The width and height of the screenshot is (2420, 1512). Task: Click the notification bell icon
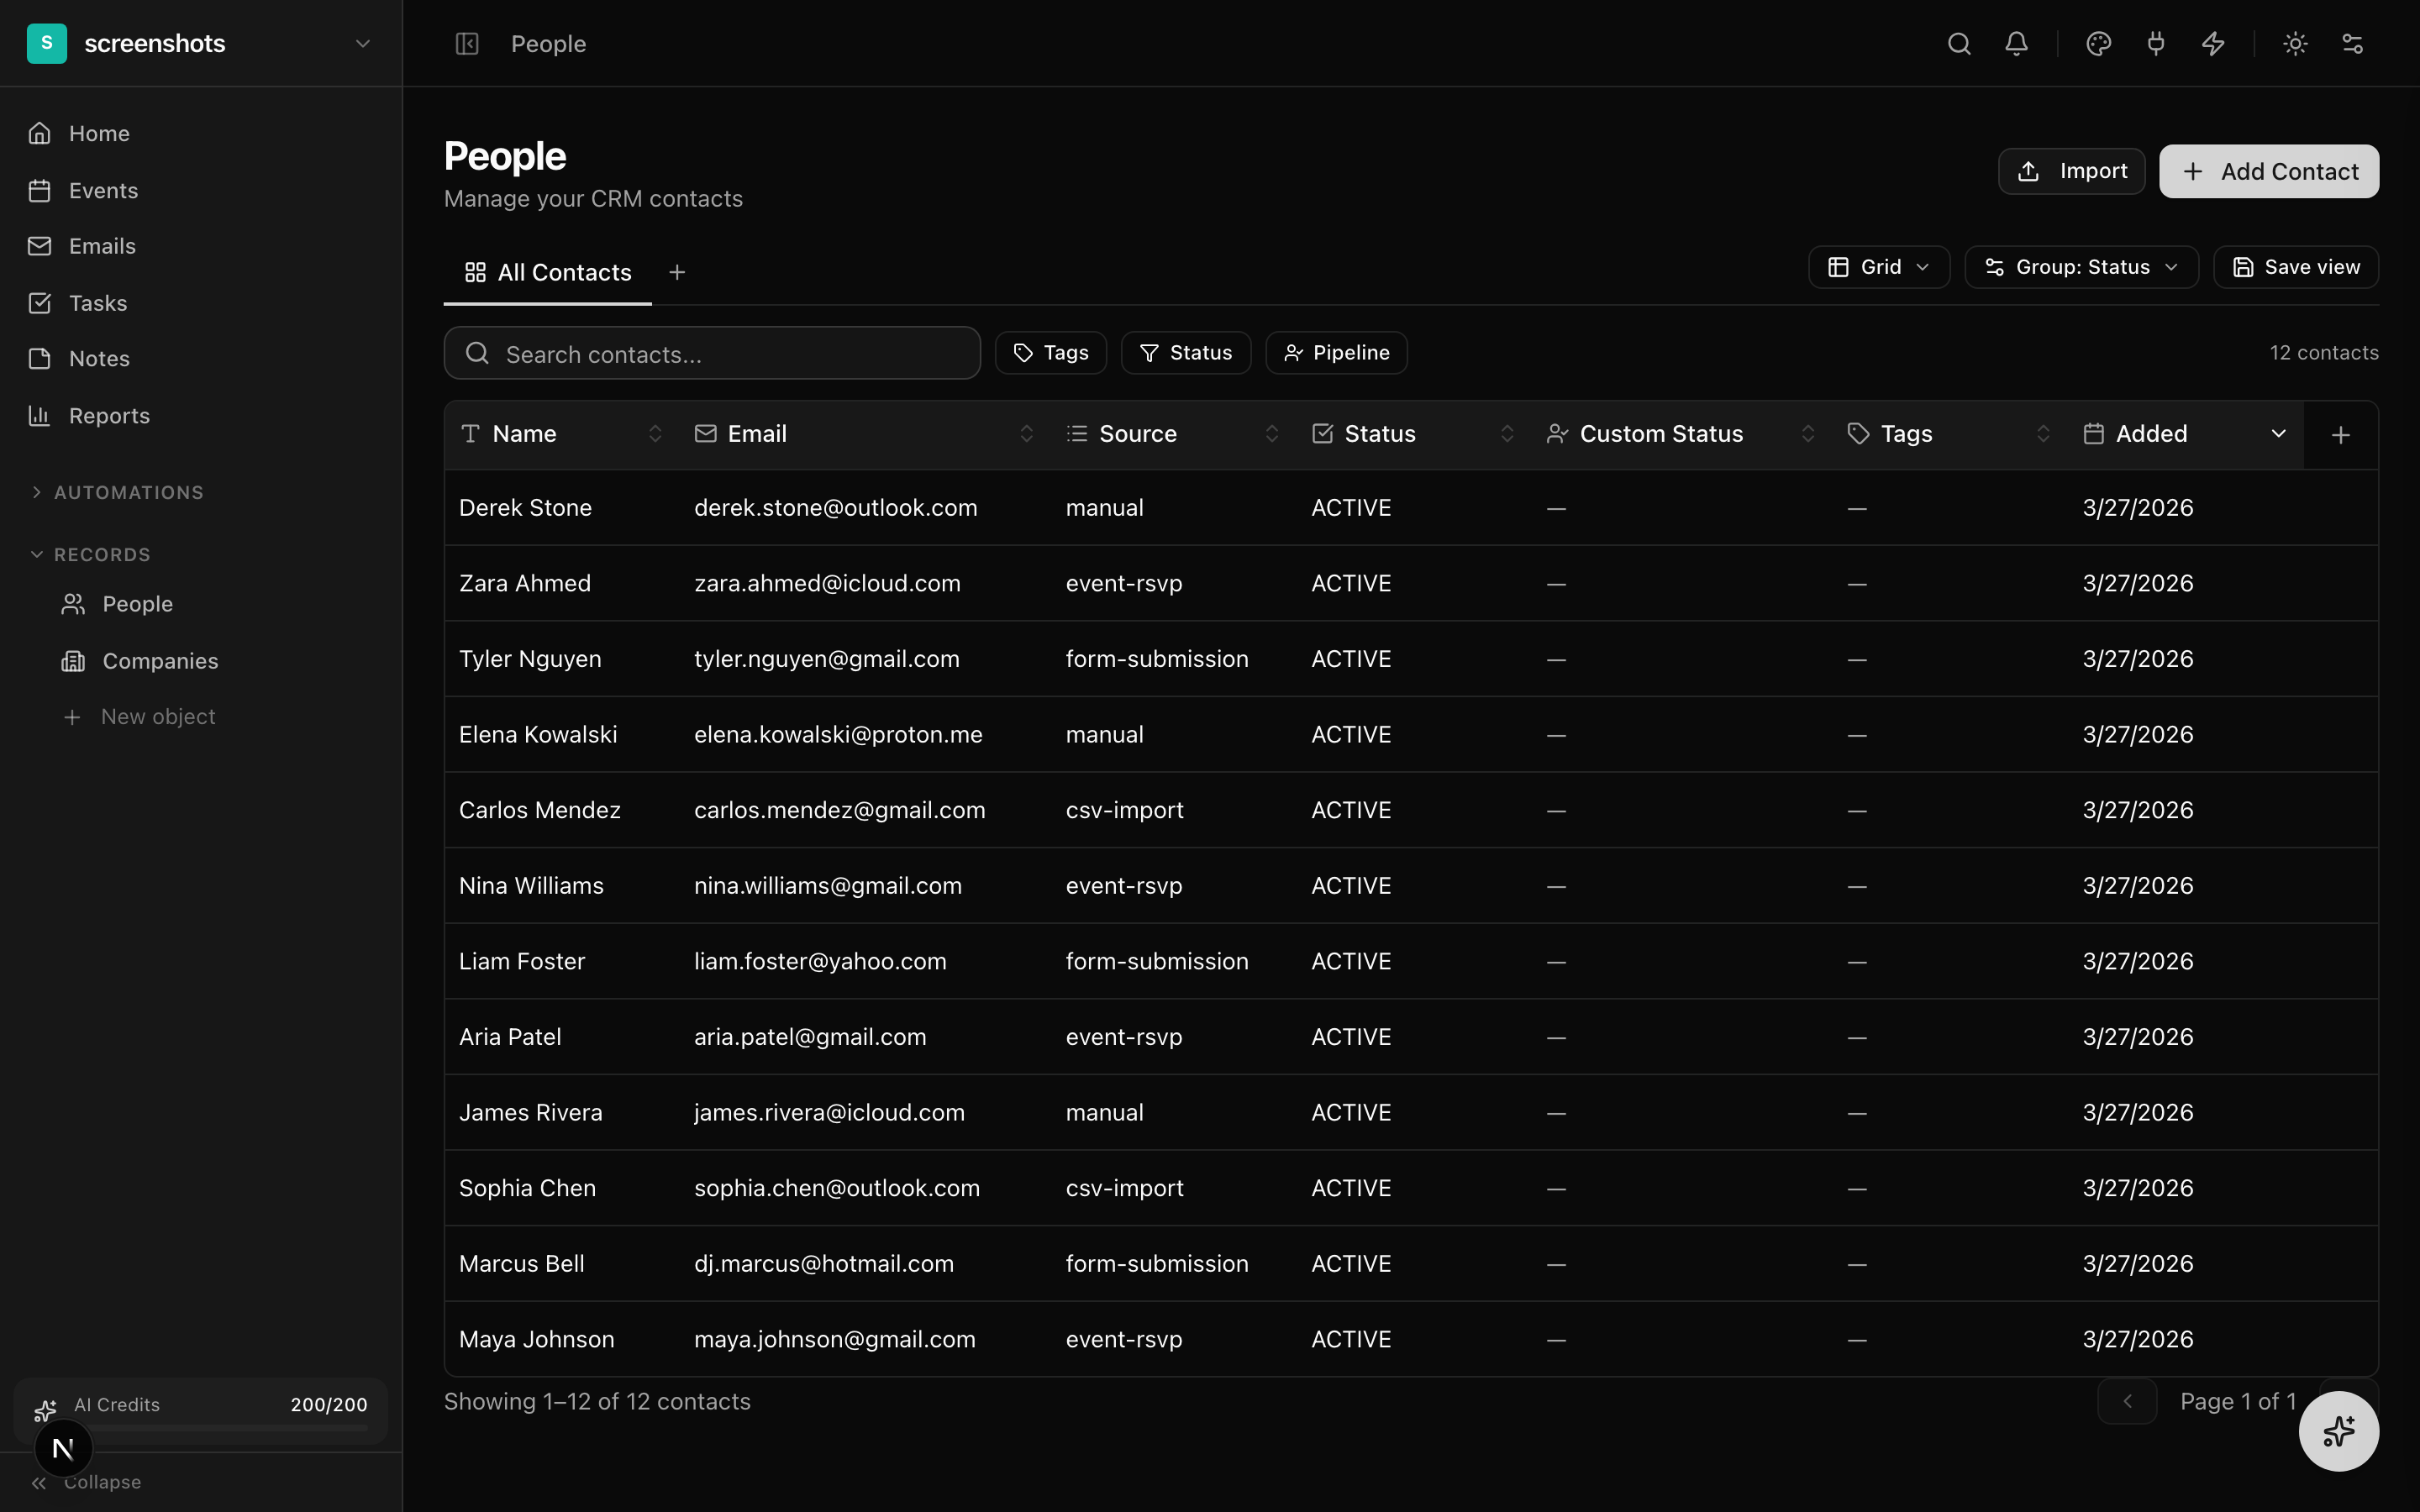(x=2016, y=44)
